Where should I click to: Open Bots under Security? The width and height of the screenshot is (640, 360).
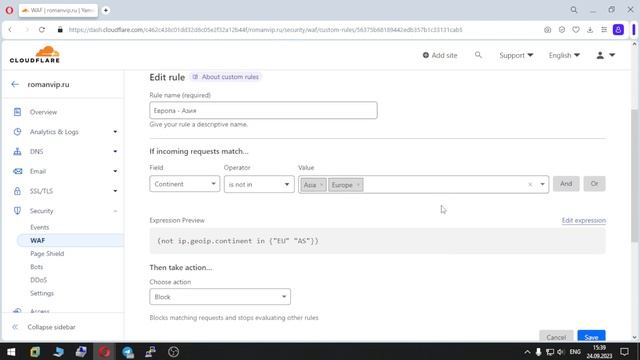[x=36, y=267]
